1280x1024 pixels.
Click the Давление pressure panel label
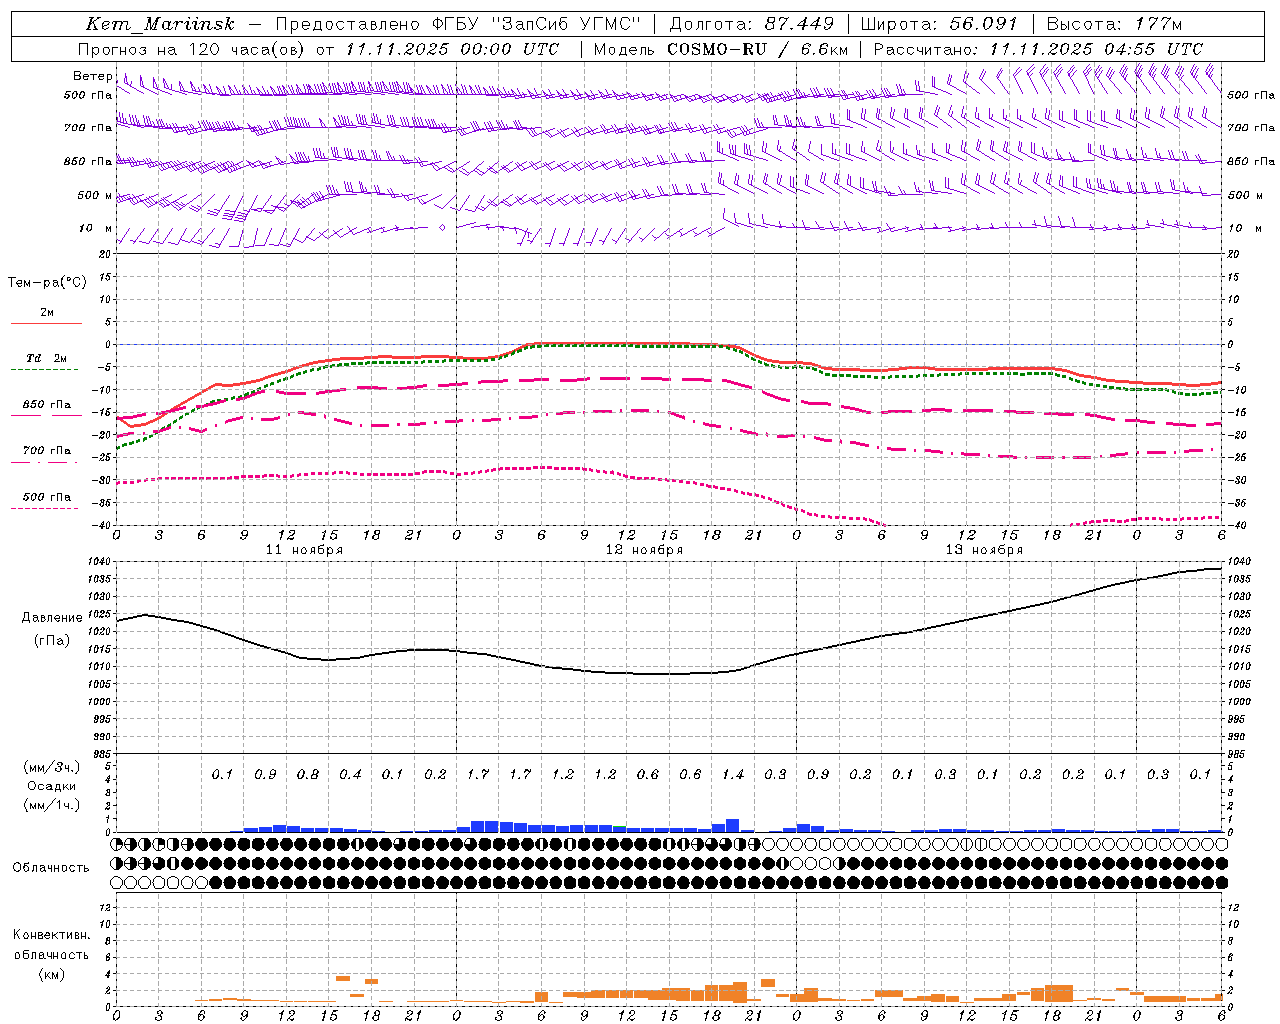(x=52, y=618)
